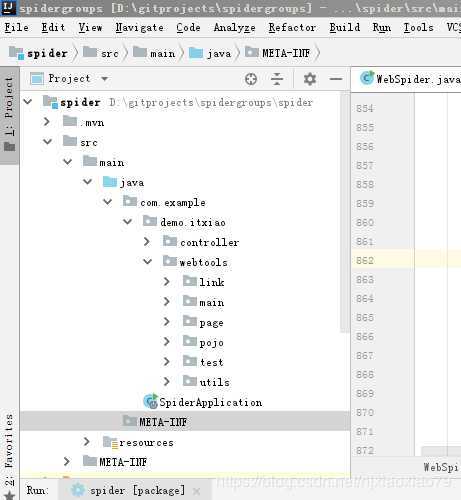This screenshot has height=500, width=461.
Task: Open the Tools menu
Action: [418, 27]
